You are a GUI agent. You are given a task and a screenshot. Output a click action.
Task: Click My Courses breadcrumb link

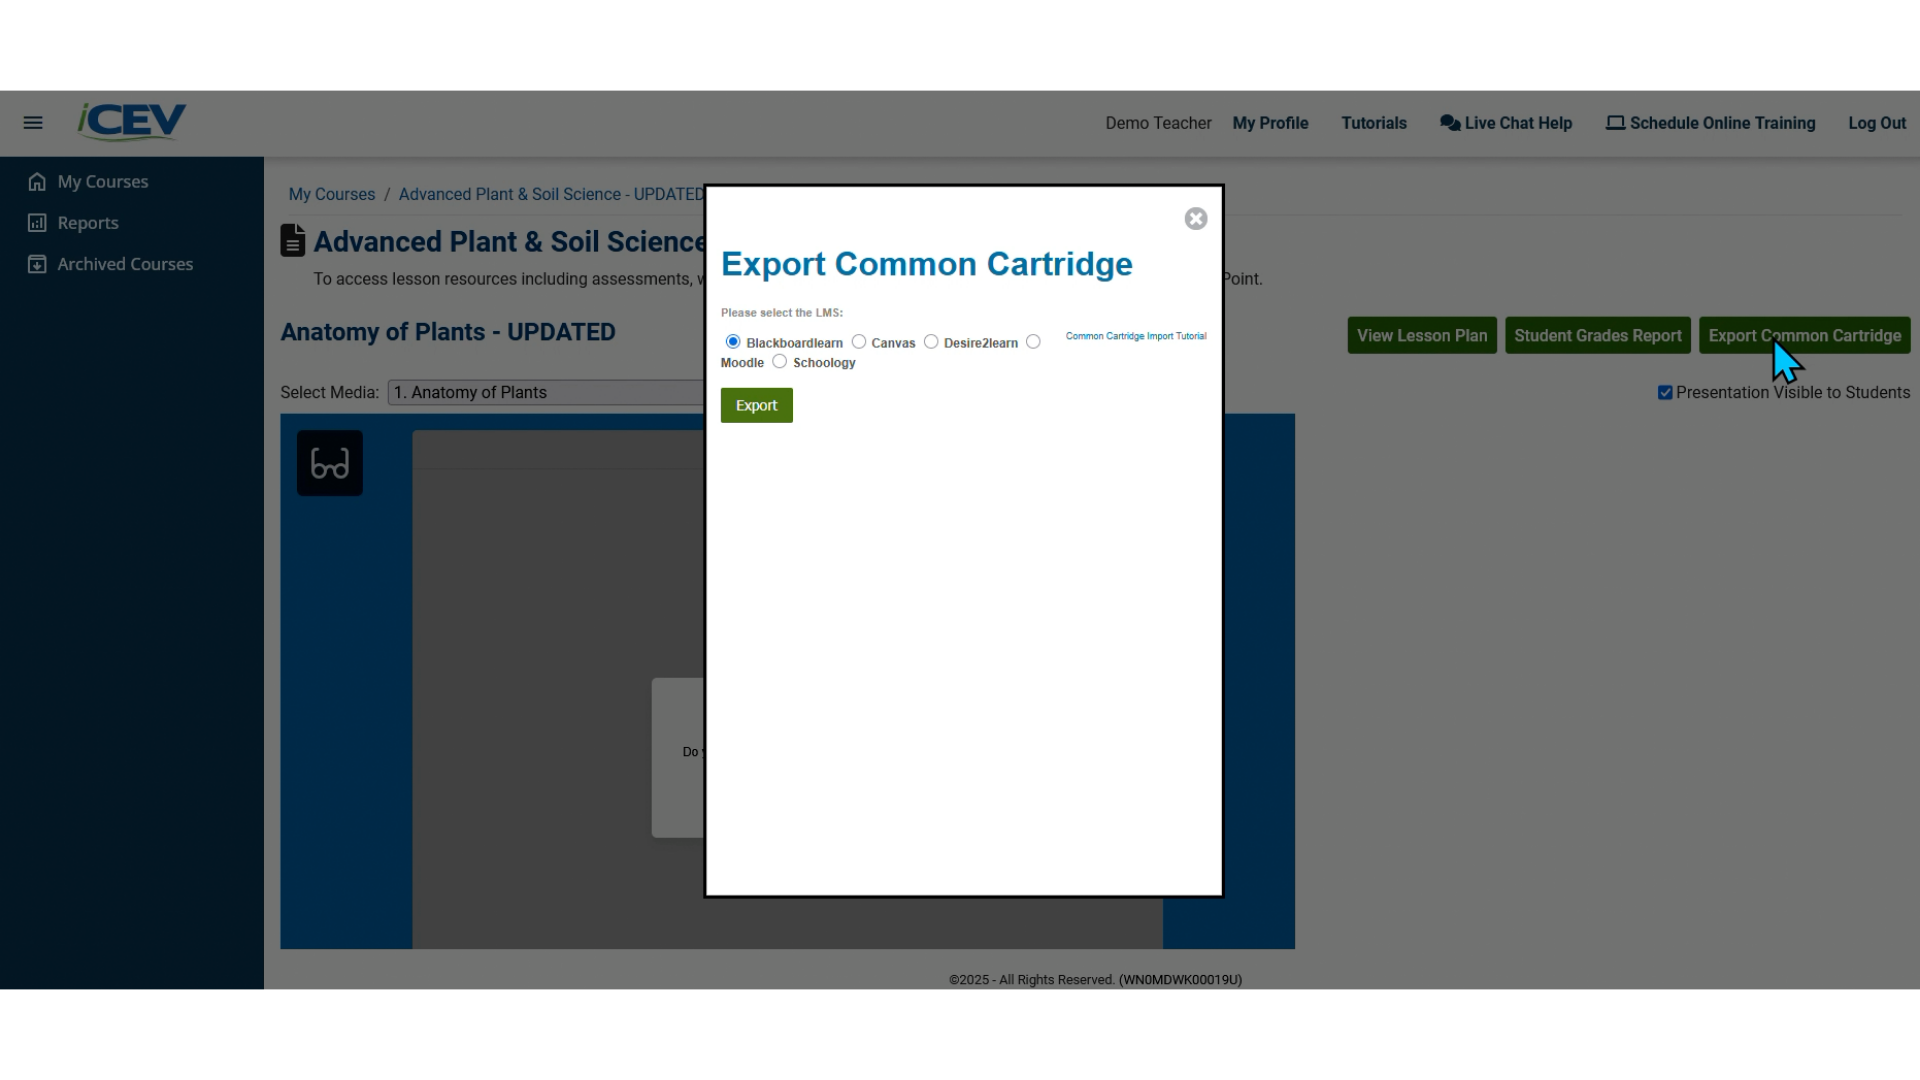332,194
